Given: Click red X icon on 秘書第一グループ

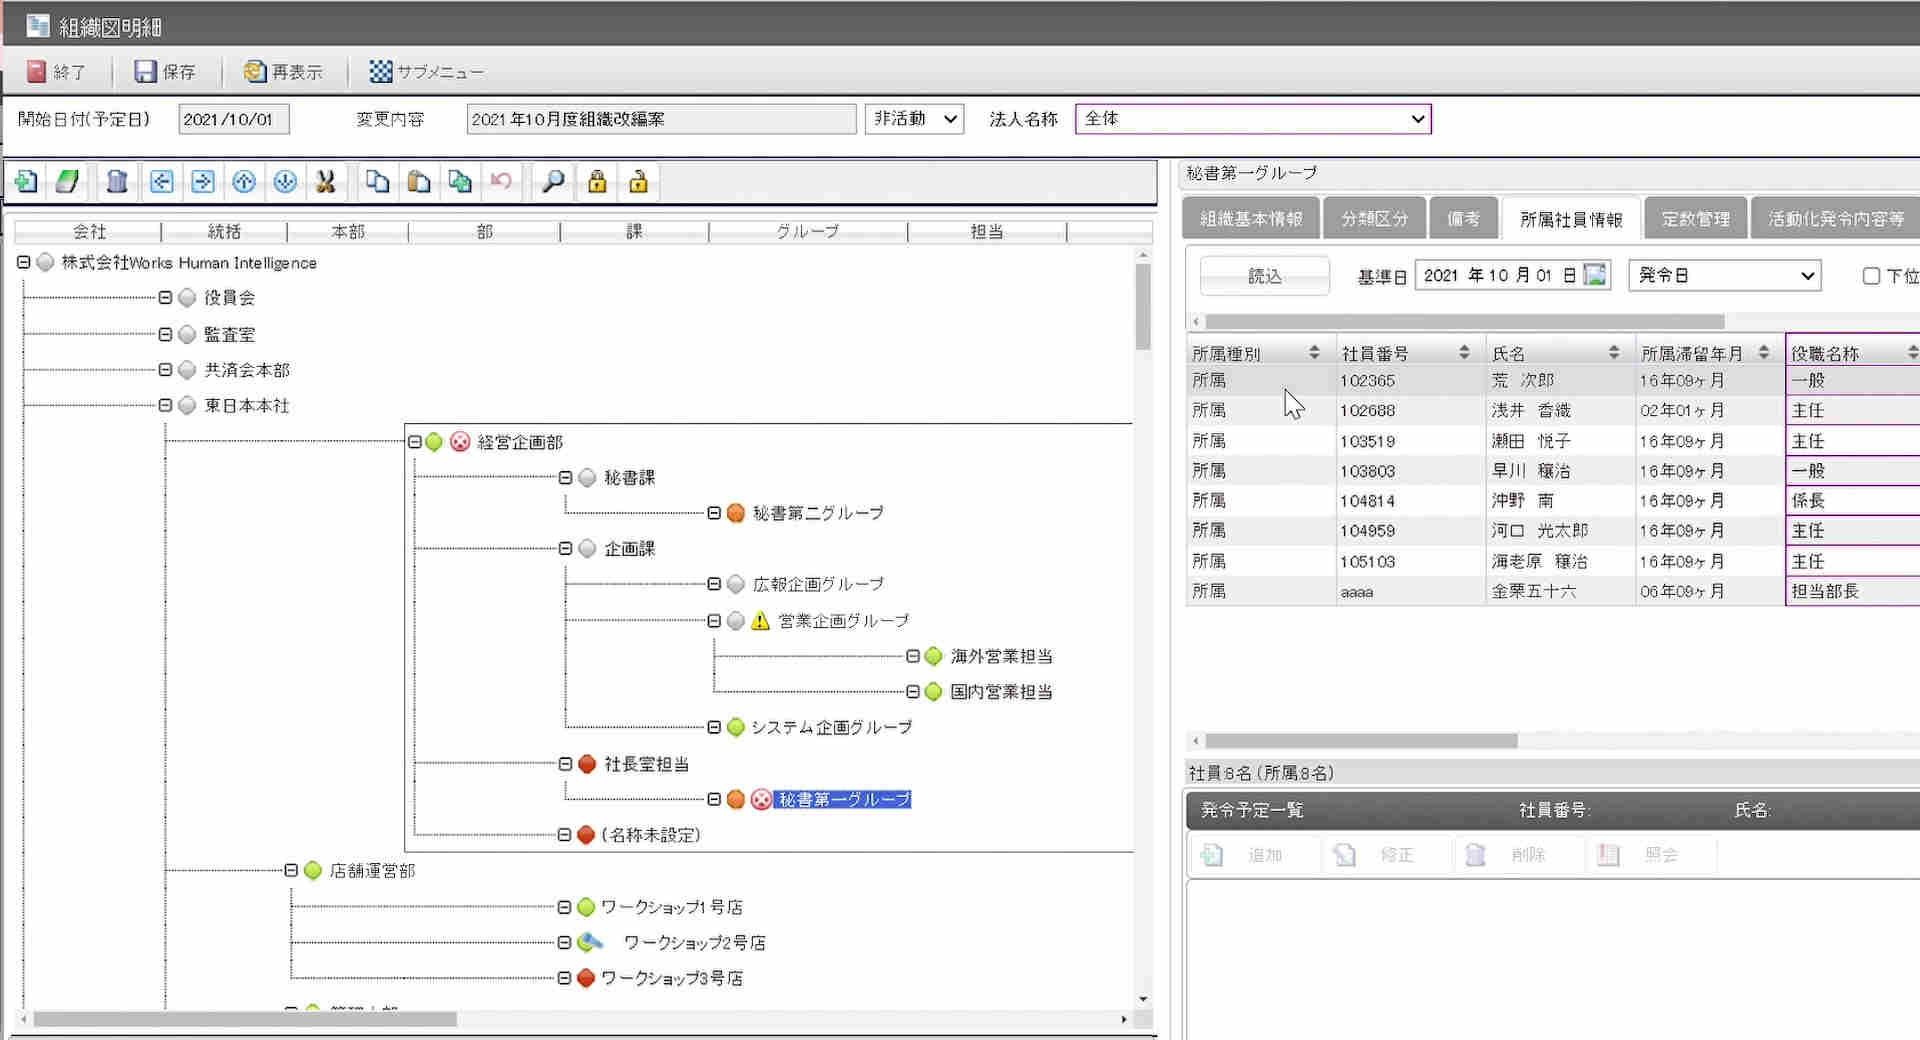Looking at the screenshot, I should pos(762,799).
